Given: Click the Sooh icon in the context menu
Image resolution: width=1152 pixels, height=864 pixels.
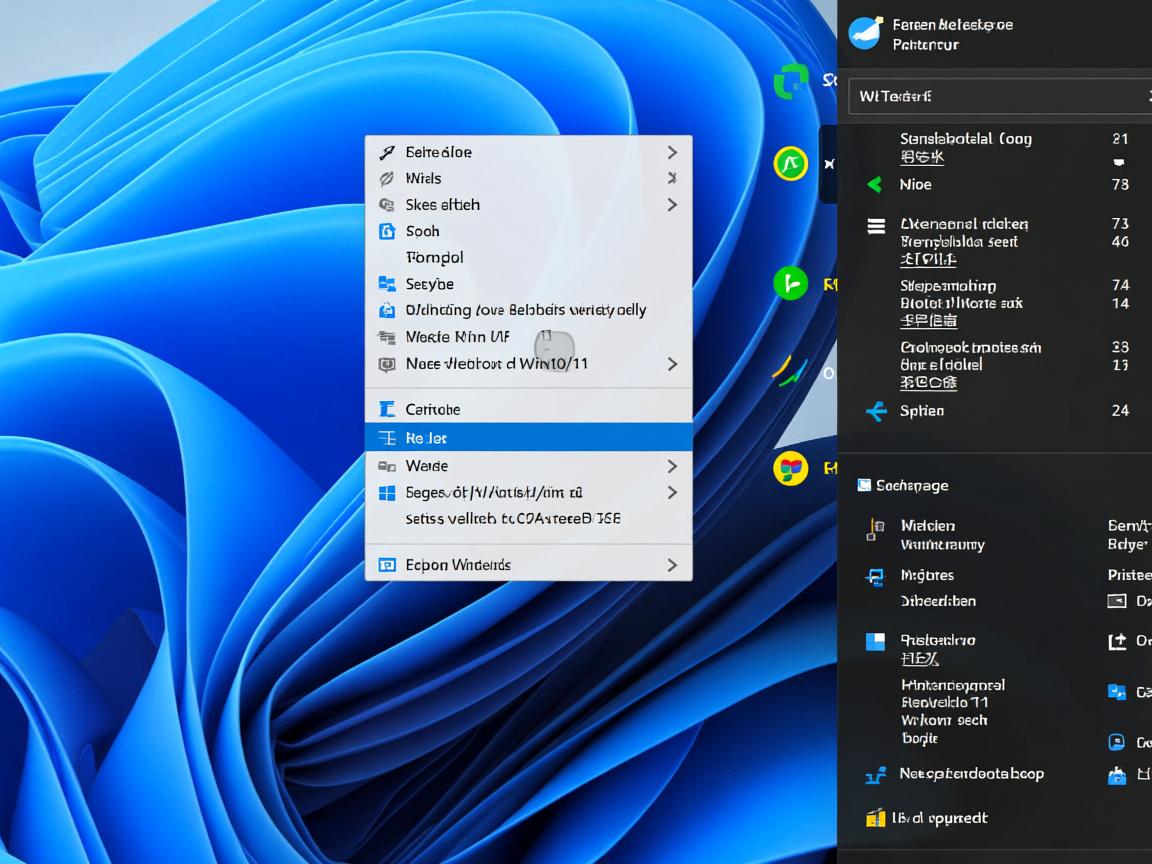Looking at the screenshot, I should (x=387, y=231).
